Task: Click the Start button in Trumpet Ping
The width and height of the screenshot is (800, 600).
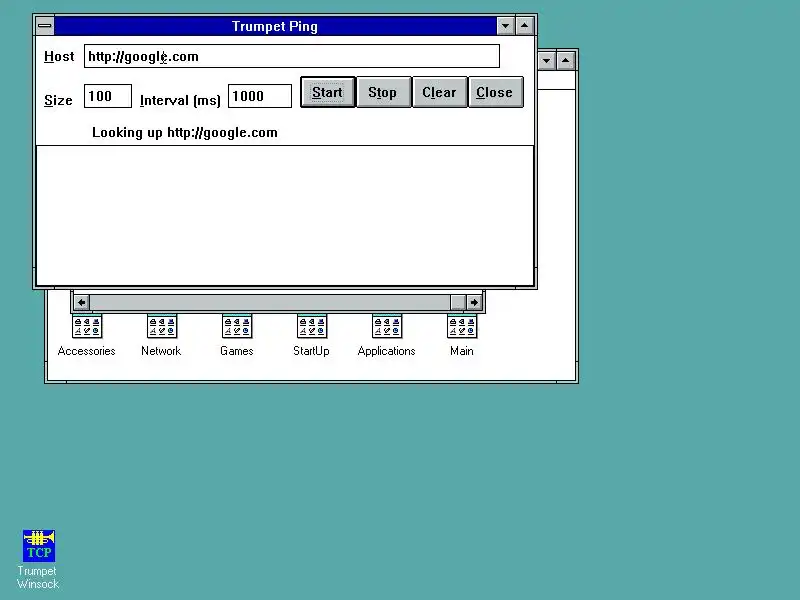Action: (x=328, y=92)
